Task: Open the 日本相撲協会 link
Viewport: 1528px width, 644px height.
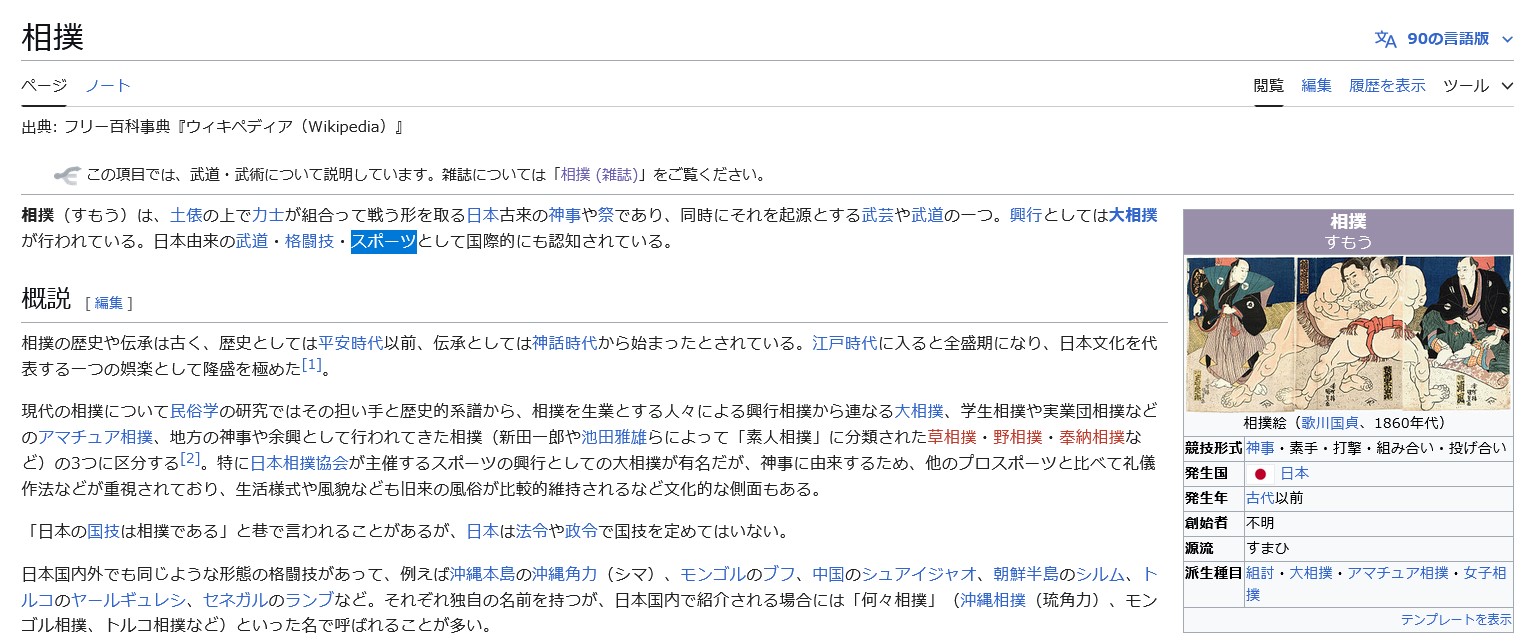Action: point(298,463)
